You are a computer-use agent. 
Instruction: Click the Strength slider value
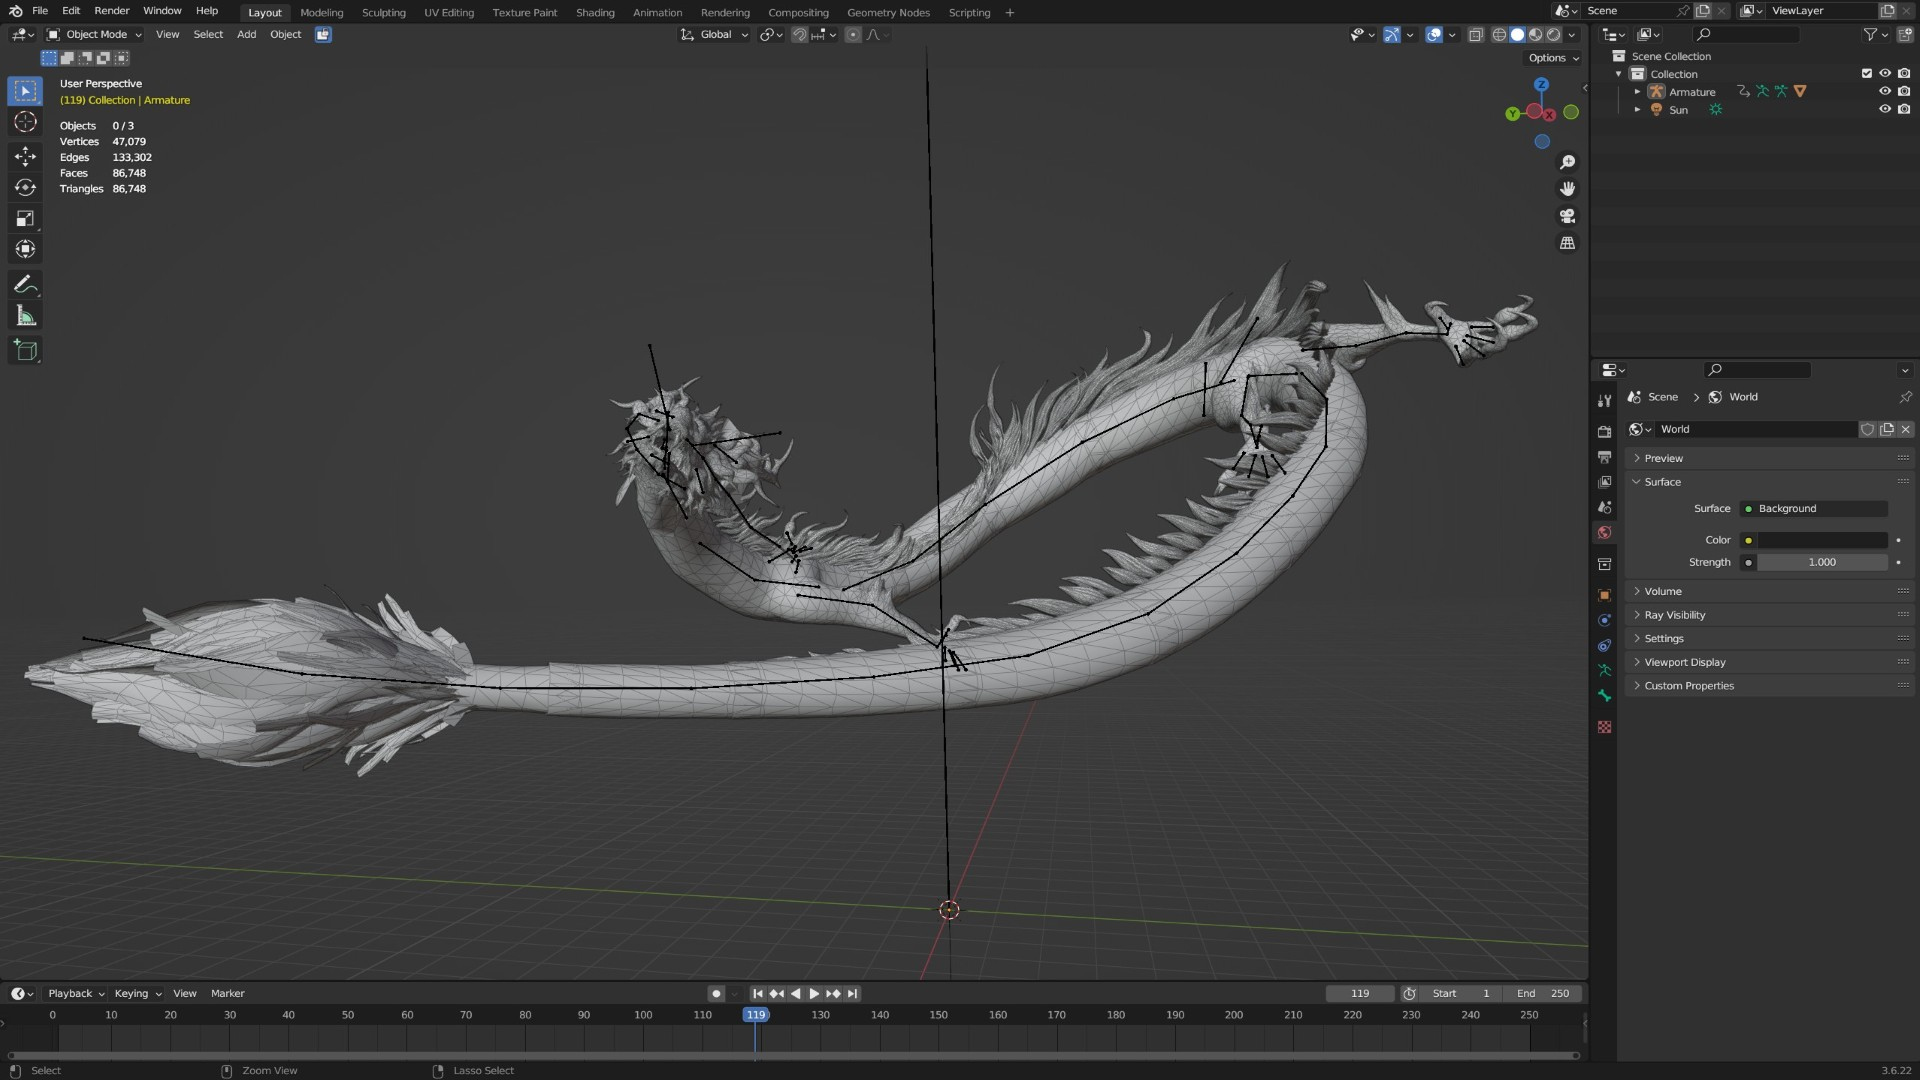1822,562
